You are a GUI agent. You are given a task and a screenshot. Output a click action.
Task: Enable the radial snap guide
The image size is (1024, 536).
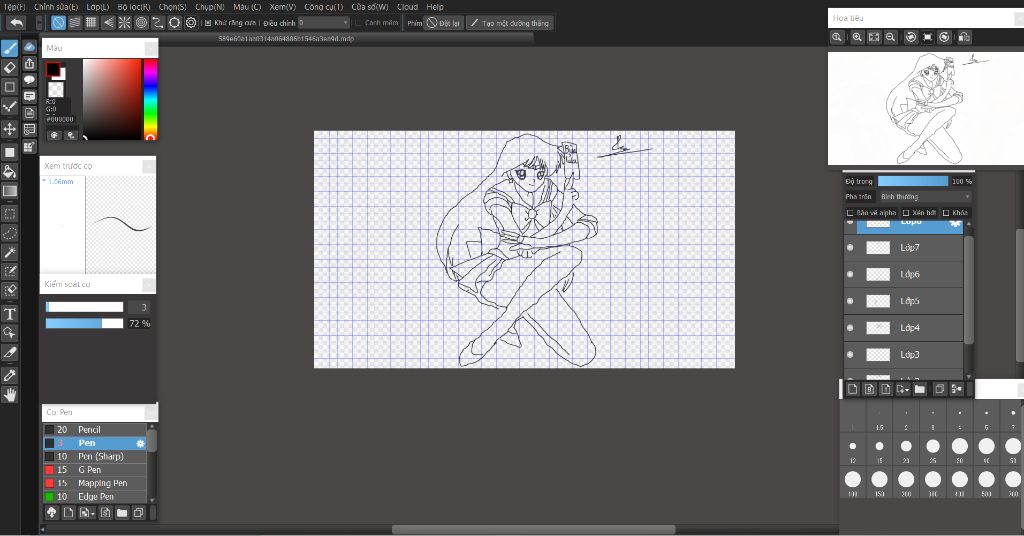pos(125,23)
